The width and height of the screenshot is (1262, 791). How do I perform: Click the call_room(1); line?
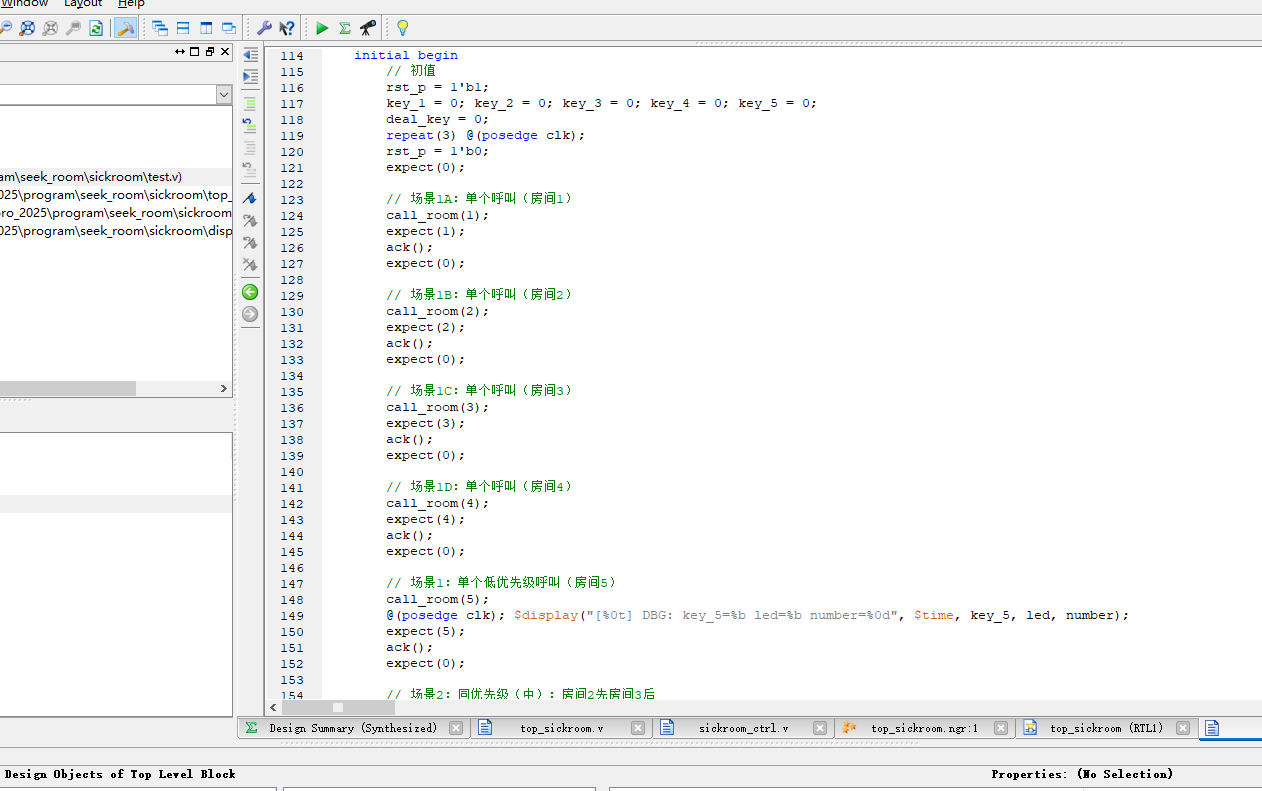438,215
